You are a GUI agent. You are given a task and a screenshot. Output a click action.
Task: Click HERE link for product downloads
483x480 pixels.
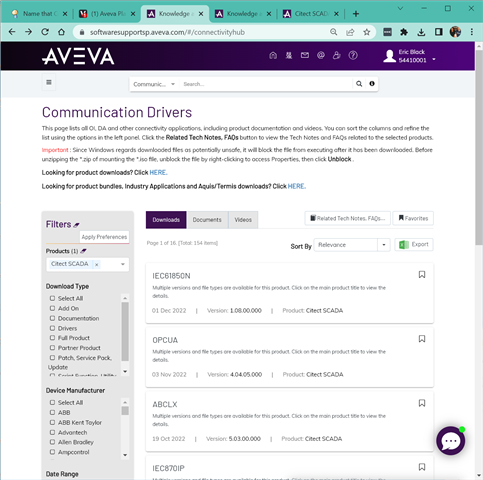158,173
